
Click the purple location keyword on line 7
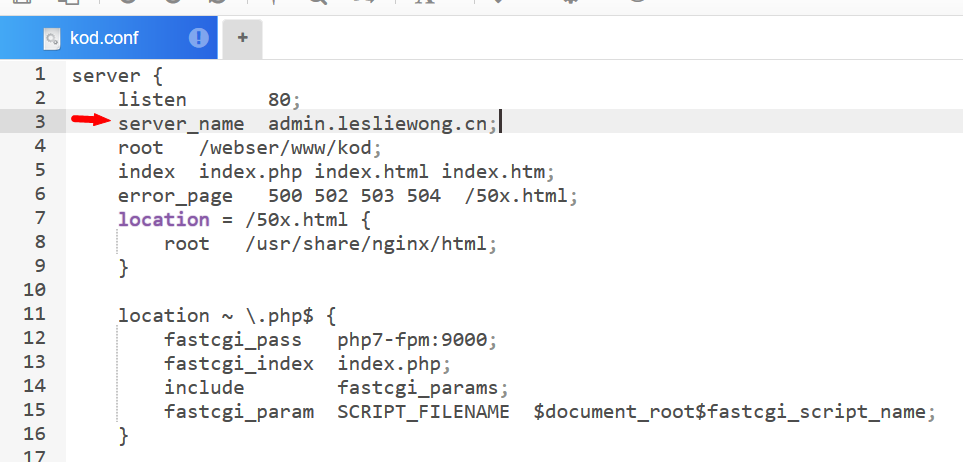point(163,219)
